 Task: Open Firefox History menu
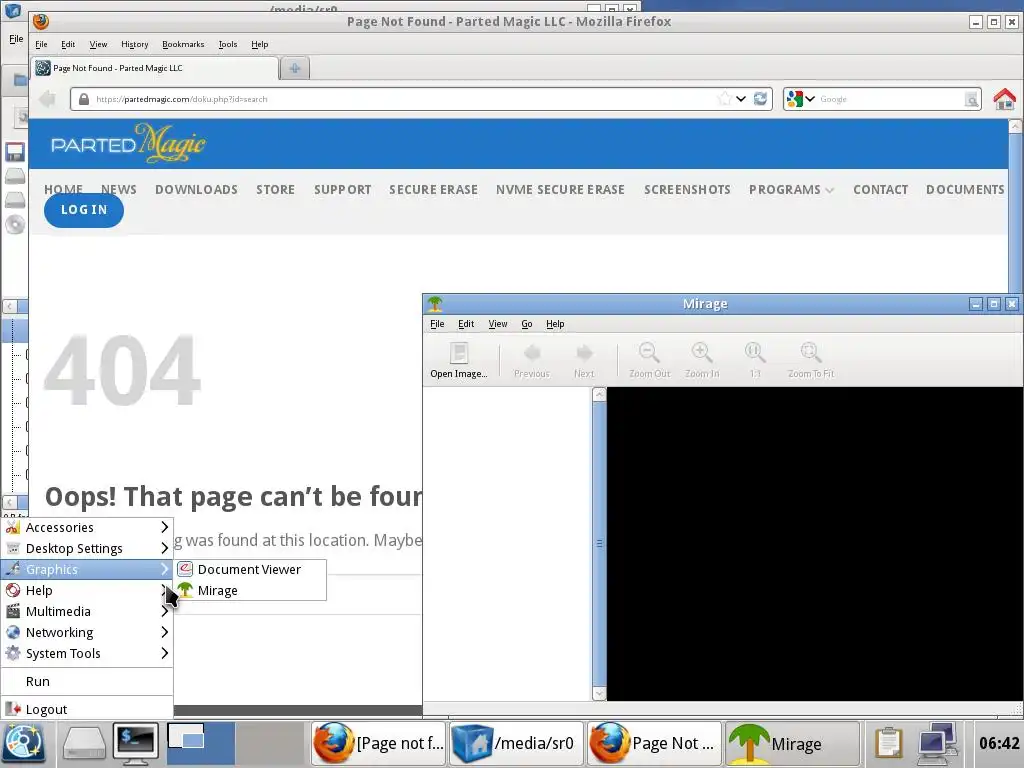[x=135, y=44]
